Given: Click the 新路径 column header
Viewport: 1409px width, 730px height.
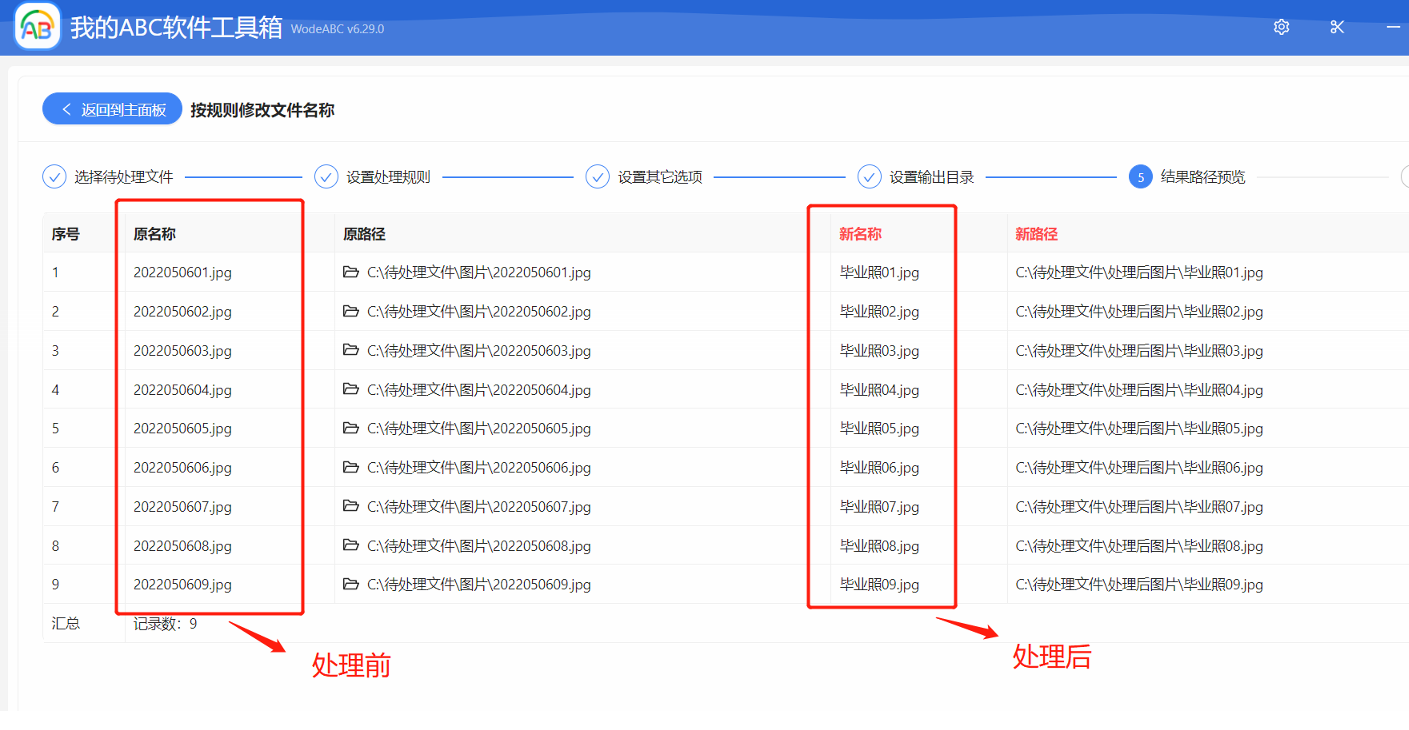Looking at the screenshot, I should (x=1037, y=234).
